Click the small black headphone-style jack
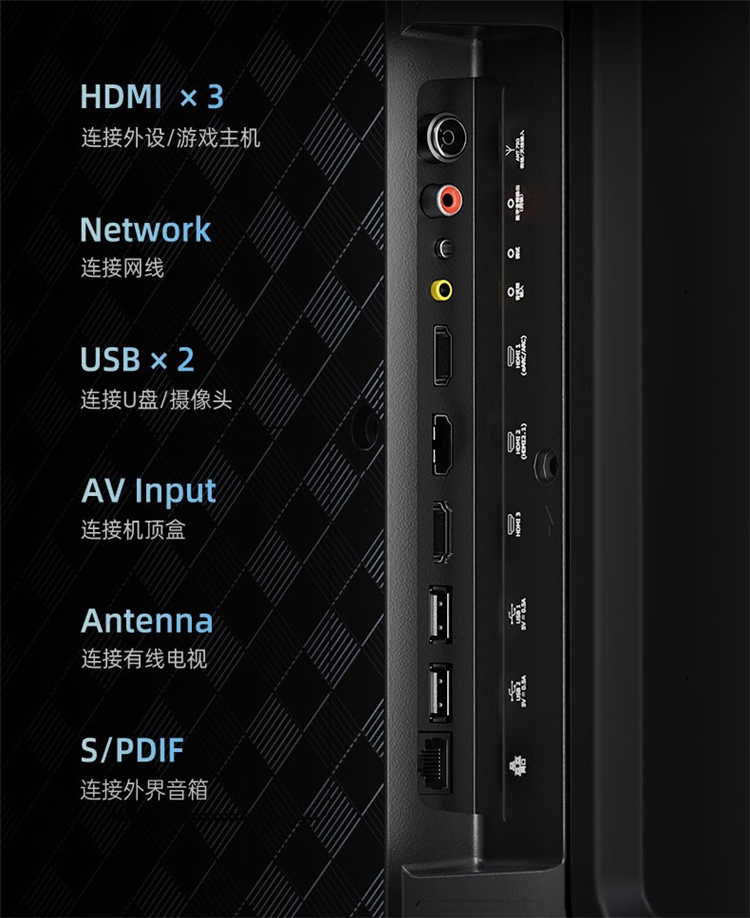Viewport: 750px width, 918px height. coord(444,248)
